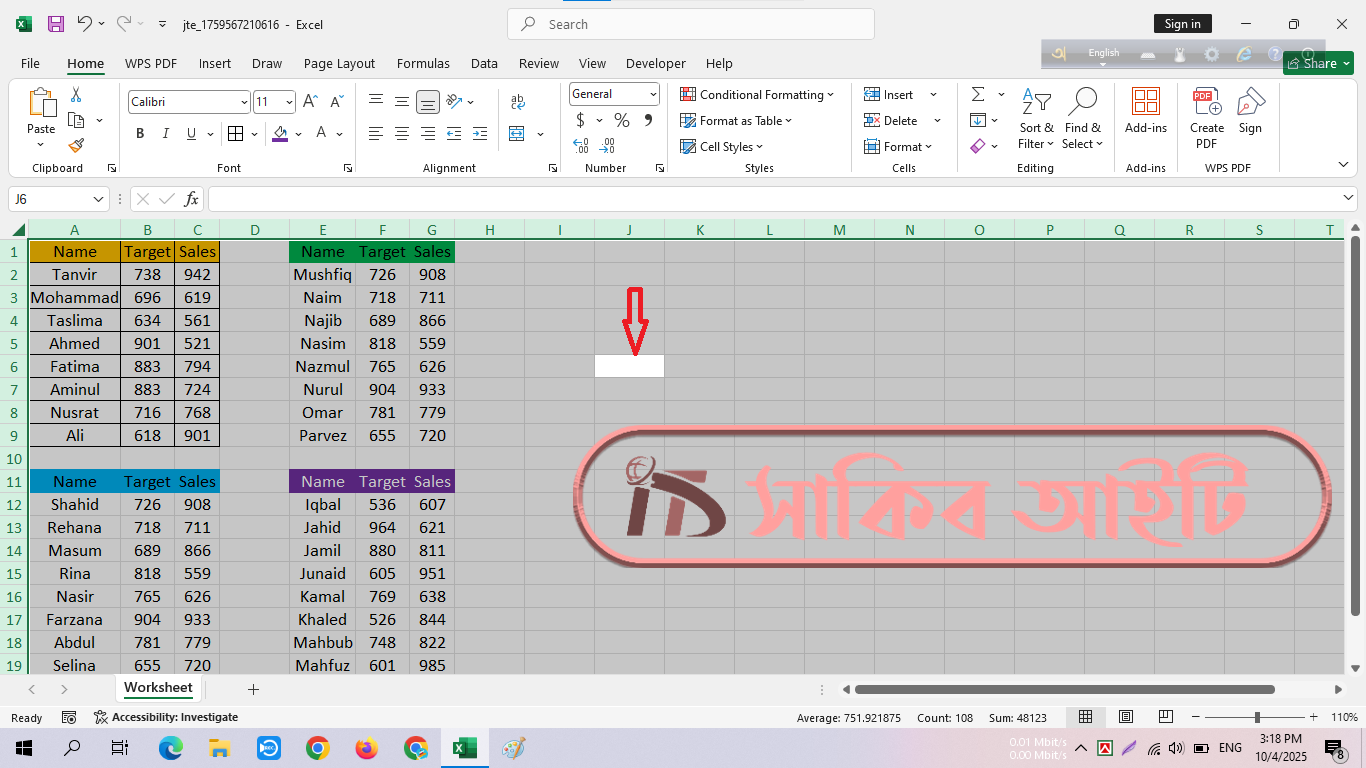This screenshot has width=1366, height=768.
Task: Switch to Page Layout view in status bar
Action: pyautogui.click(x=1126, y=717)
